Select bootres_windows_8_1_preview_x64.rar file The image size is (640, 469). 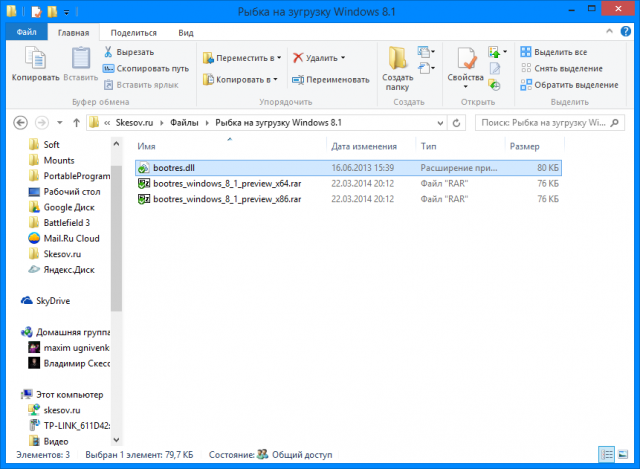pos(348,183)
